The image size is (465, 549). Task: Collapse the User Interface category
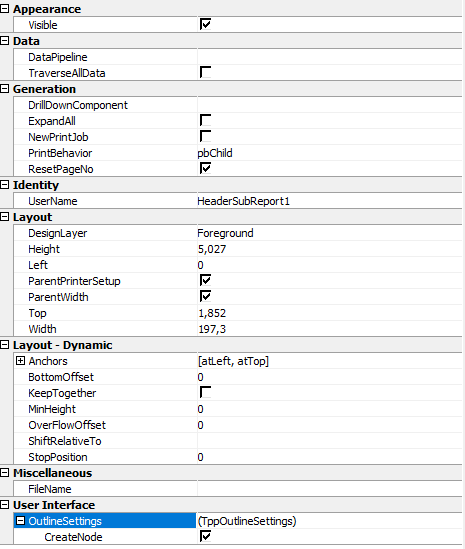click(5, 505)
